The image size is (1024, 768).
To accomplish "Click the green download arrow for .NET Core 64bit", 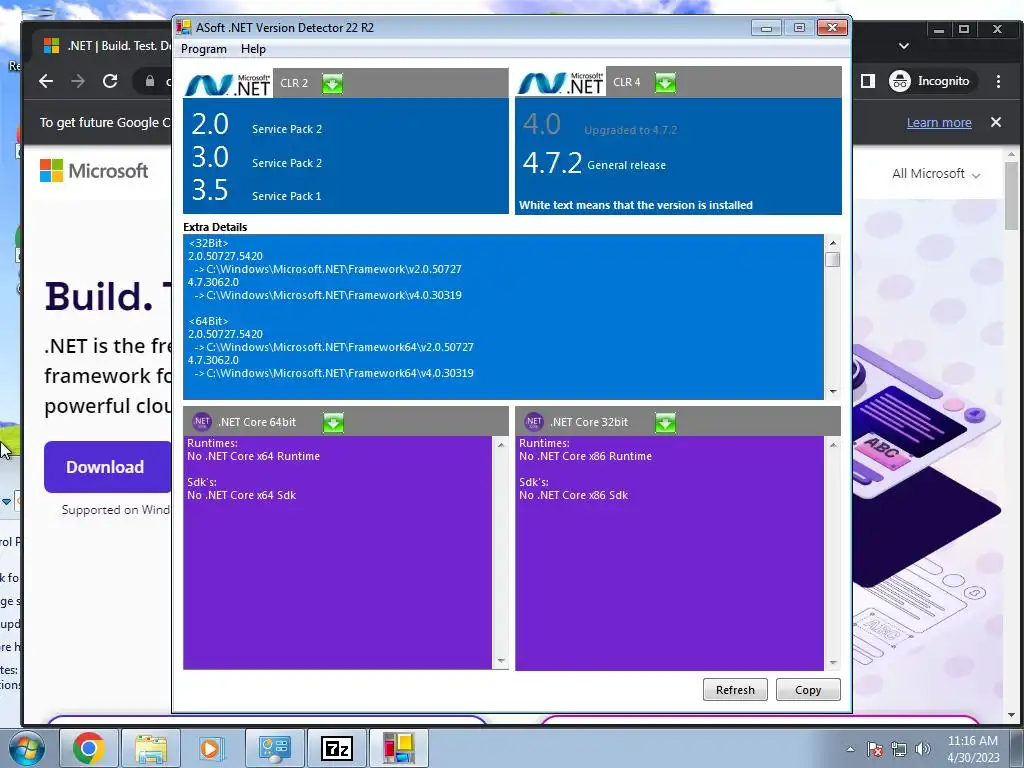I will pos(333,423).
